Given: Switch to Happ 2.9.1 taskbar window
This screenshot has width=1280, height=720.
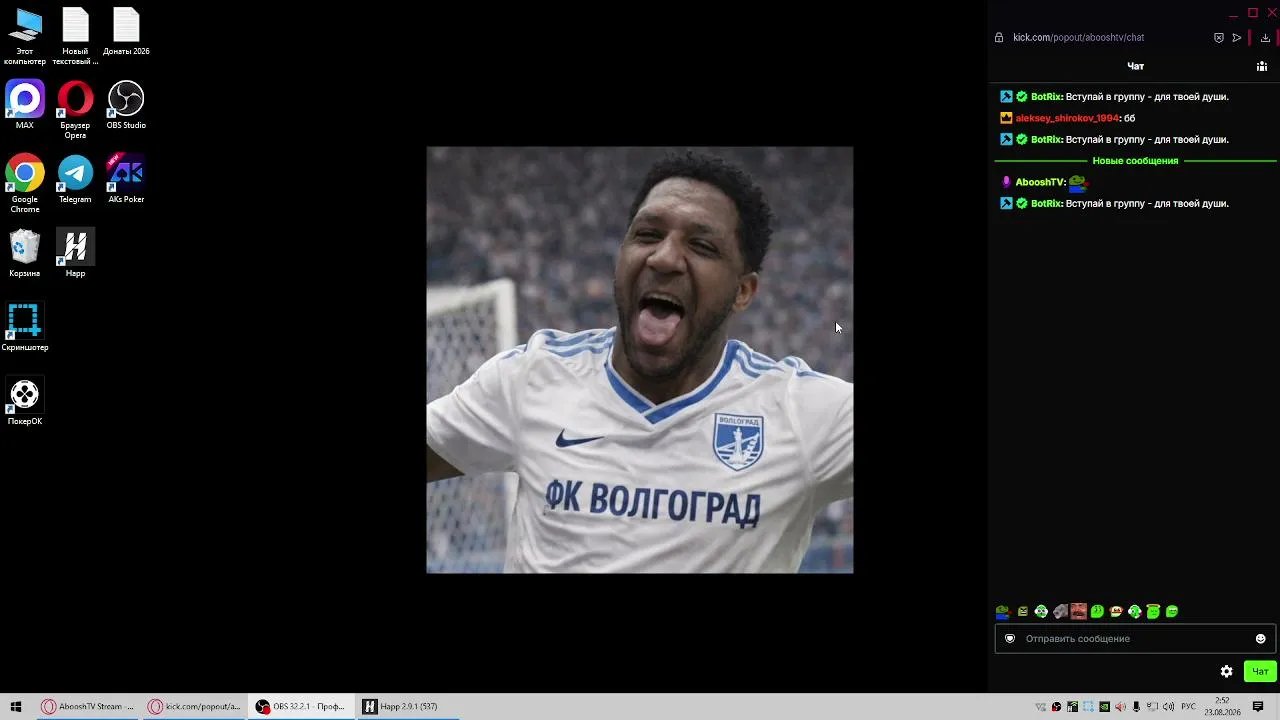Looking at the screenshot, I should tap(409, 707).
